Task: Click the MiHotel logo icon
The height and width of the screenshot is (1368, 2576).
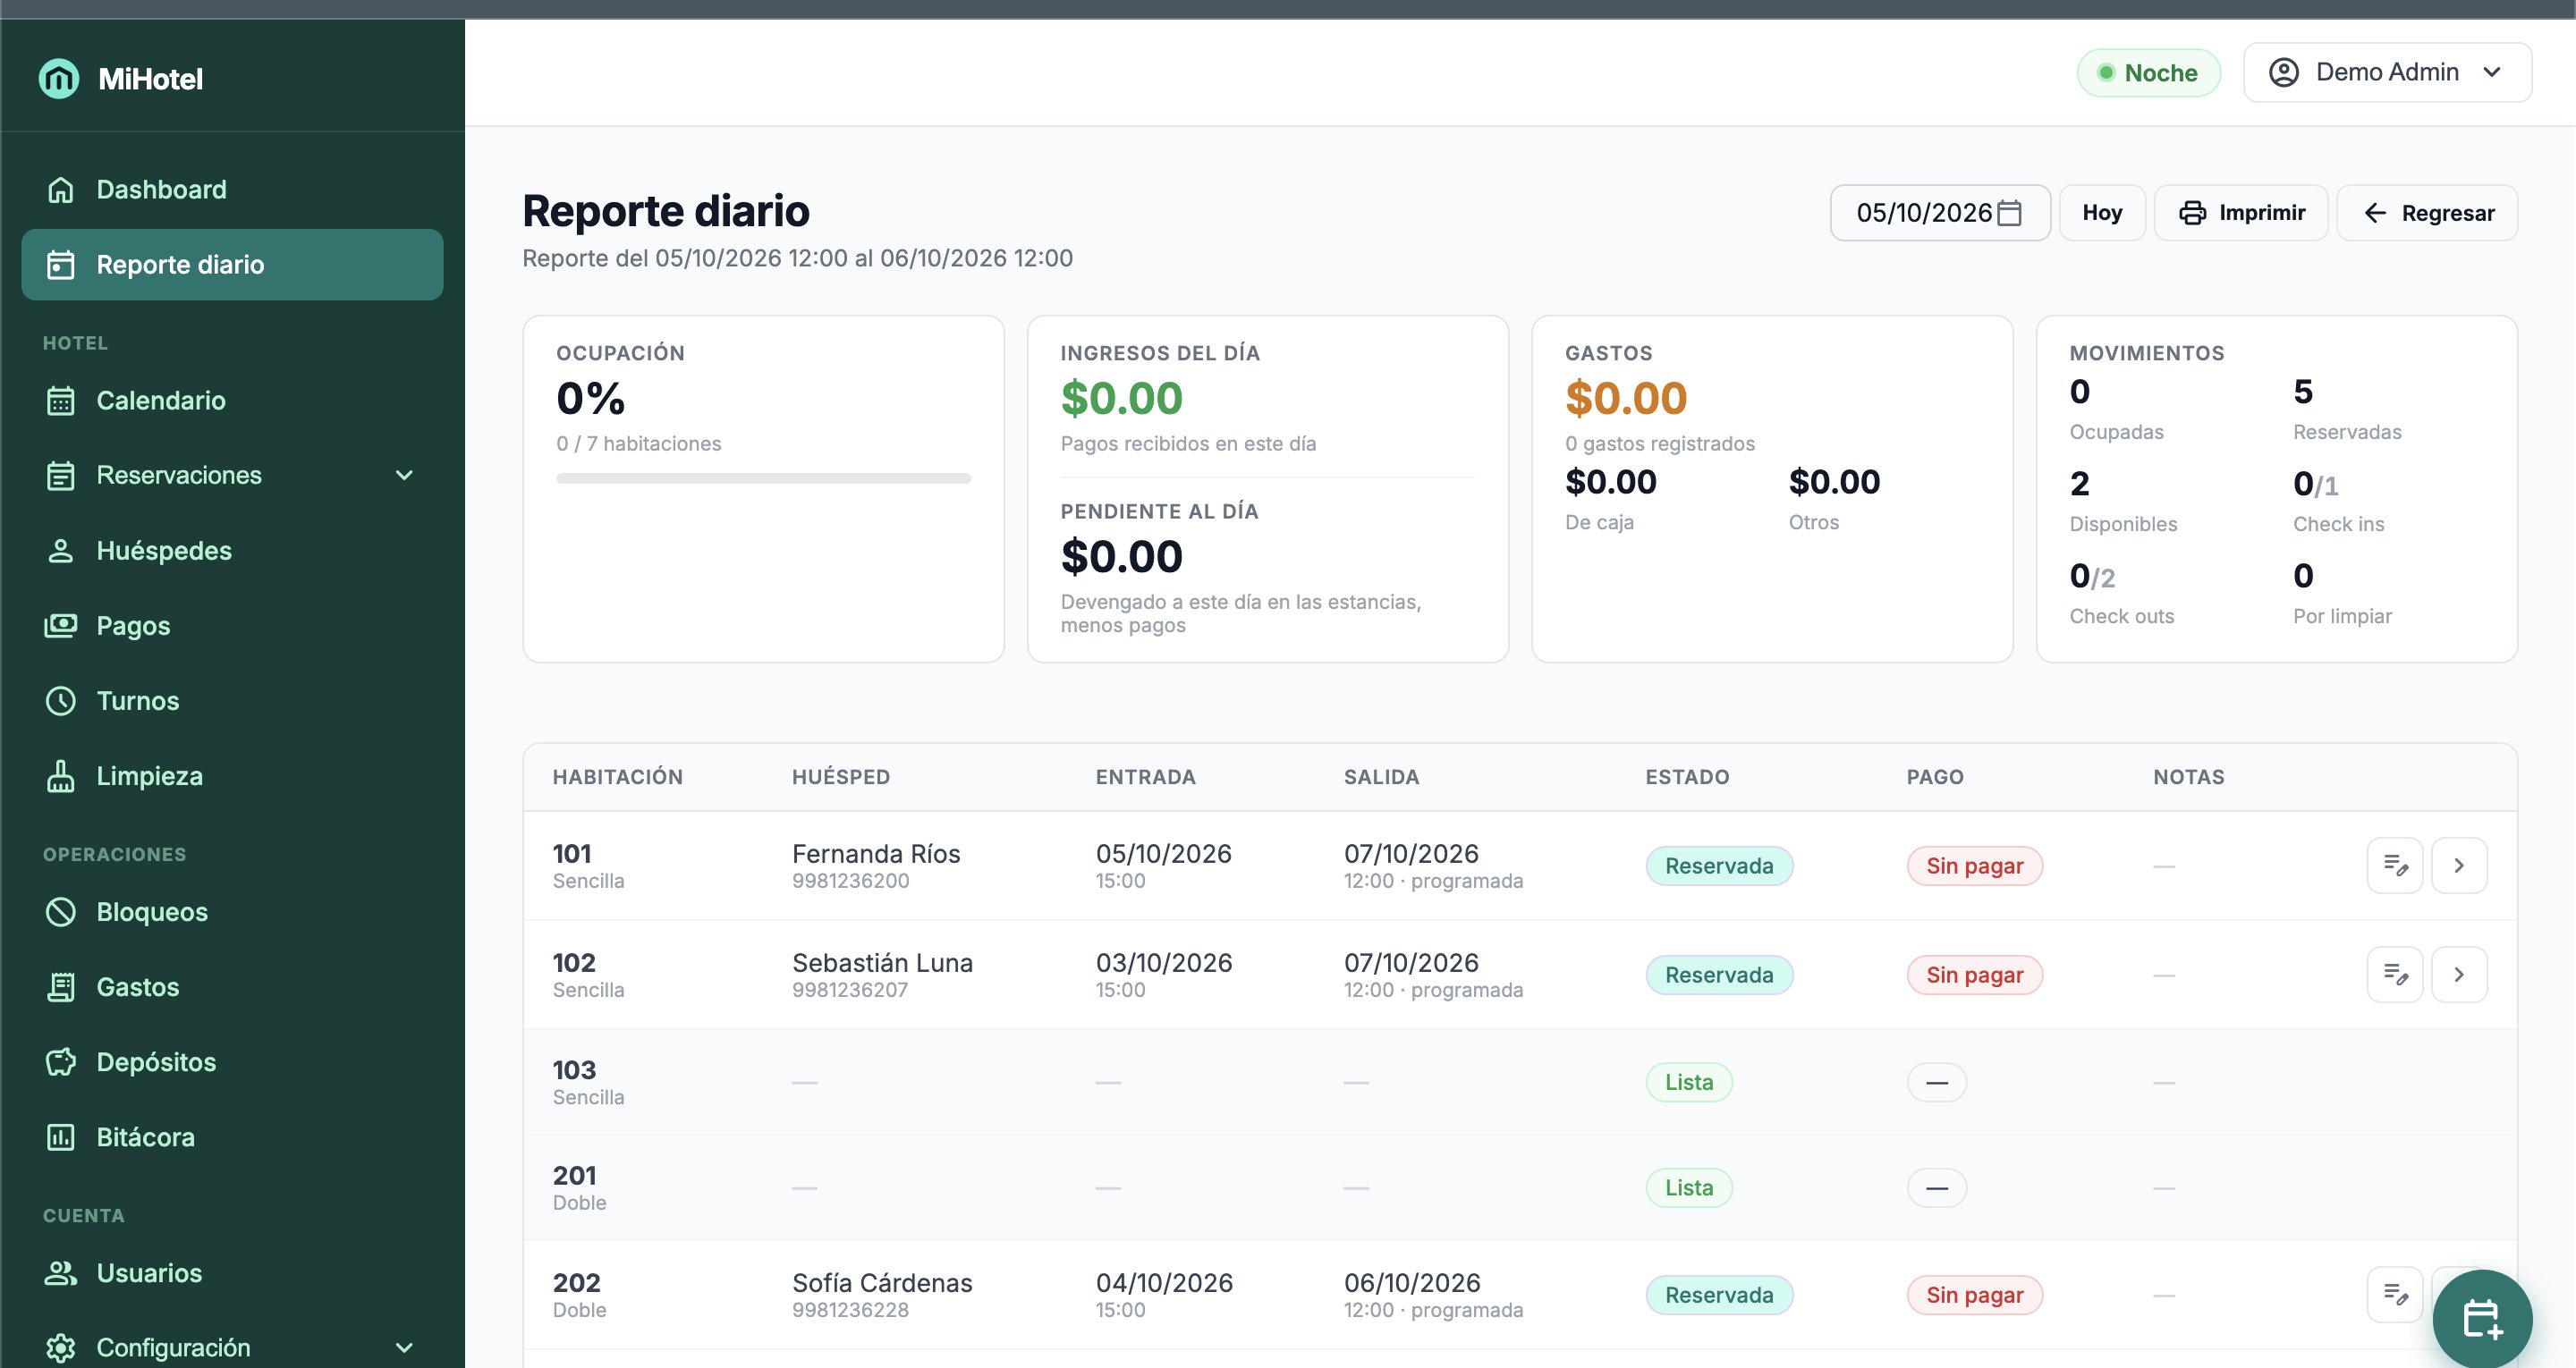Action: pyautogui.click(x=58, y=78)
